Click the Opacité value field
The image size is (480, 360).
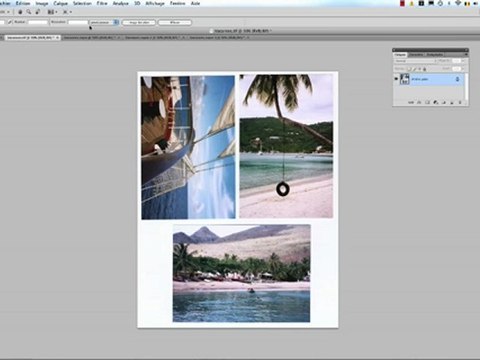click(x=456, y=61)
